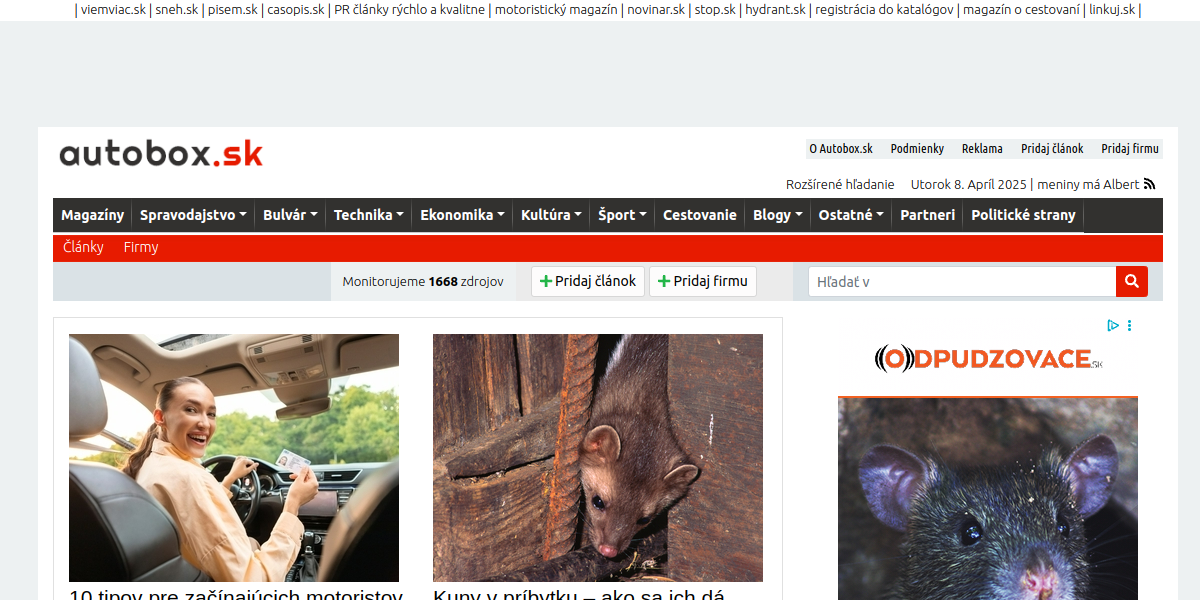Screen dimensions: 1200x600
Task: Click the rat advertisement image
Action: tap(988, 499)
